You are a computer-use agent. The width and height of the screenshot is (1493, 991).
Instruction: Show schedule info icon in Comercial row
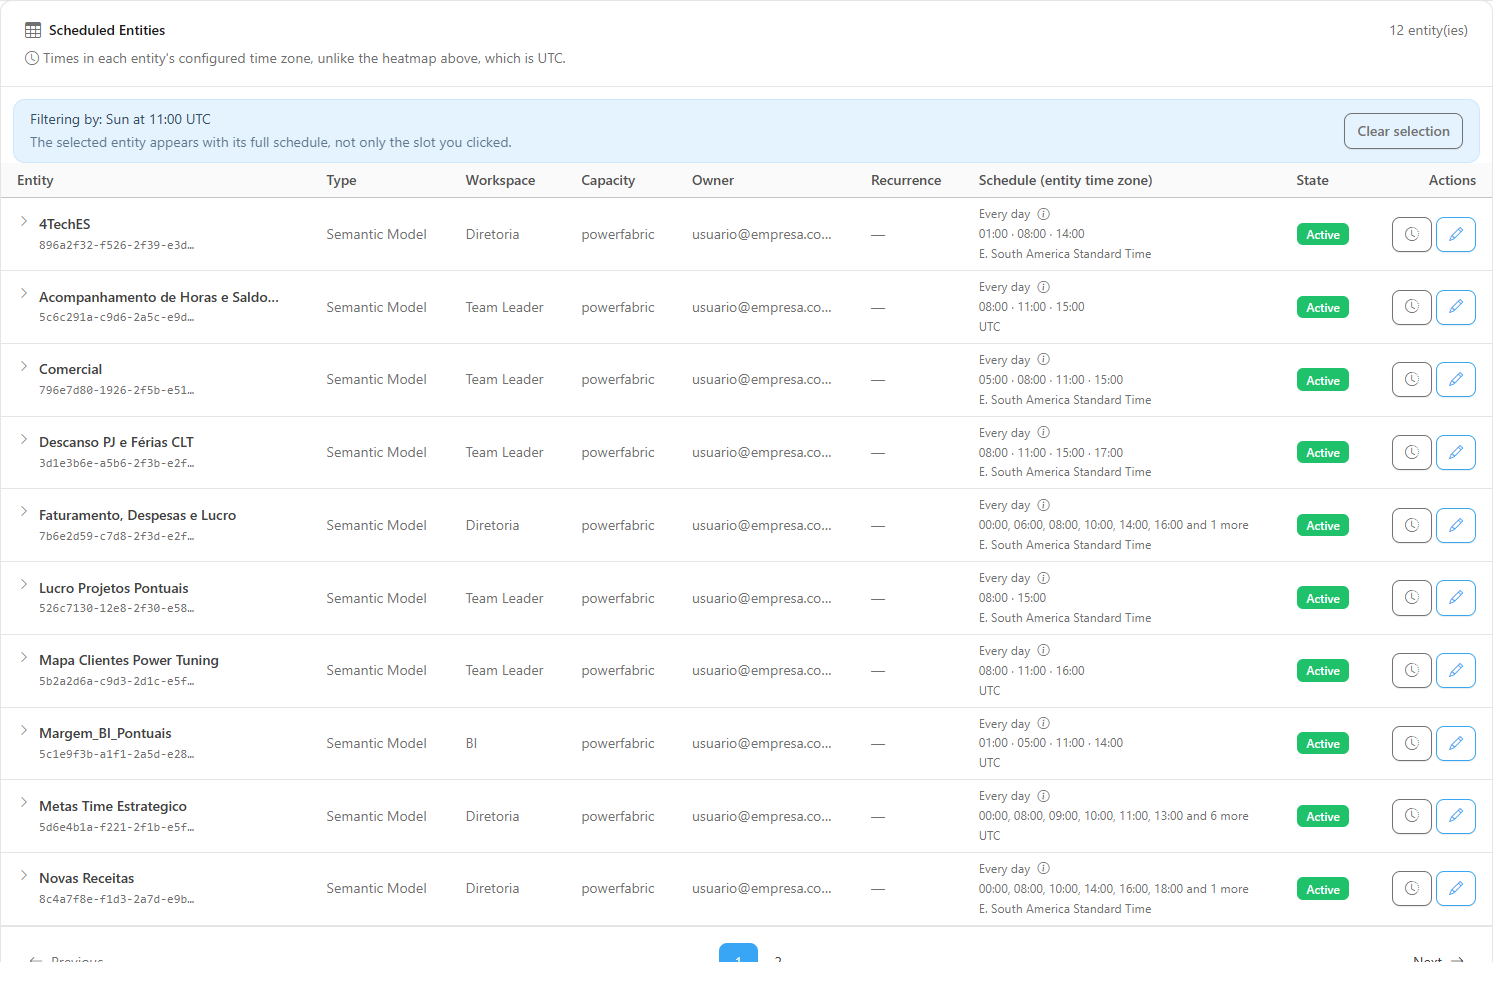[x=1043, y=360]
